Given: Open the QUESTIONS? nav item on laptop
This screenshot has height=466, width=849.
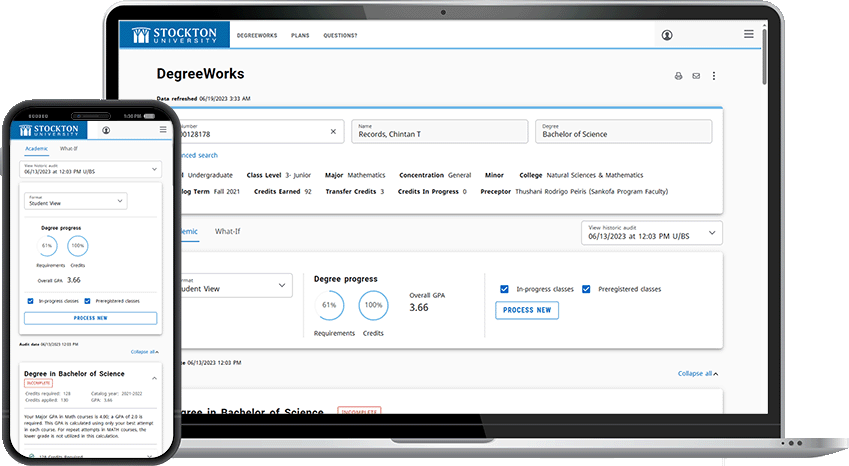Looking at the screenshot, I should [x=340, y=35].
